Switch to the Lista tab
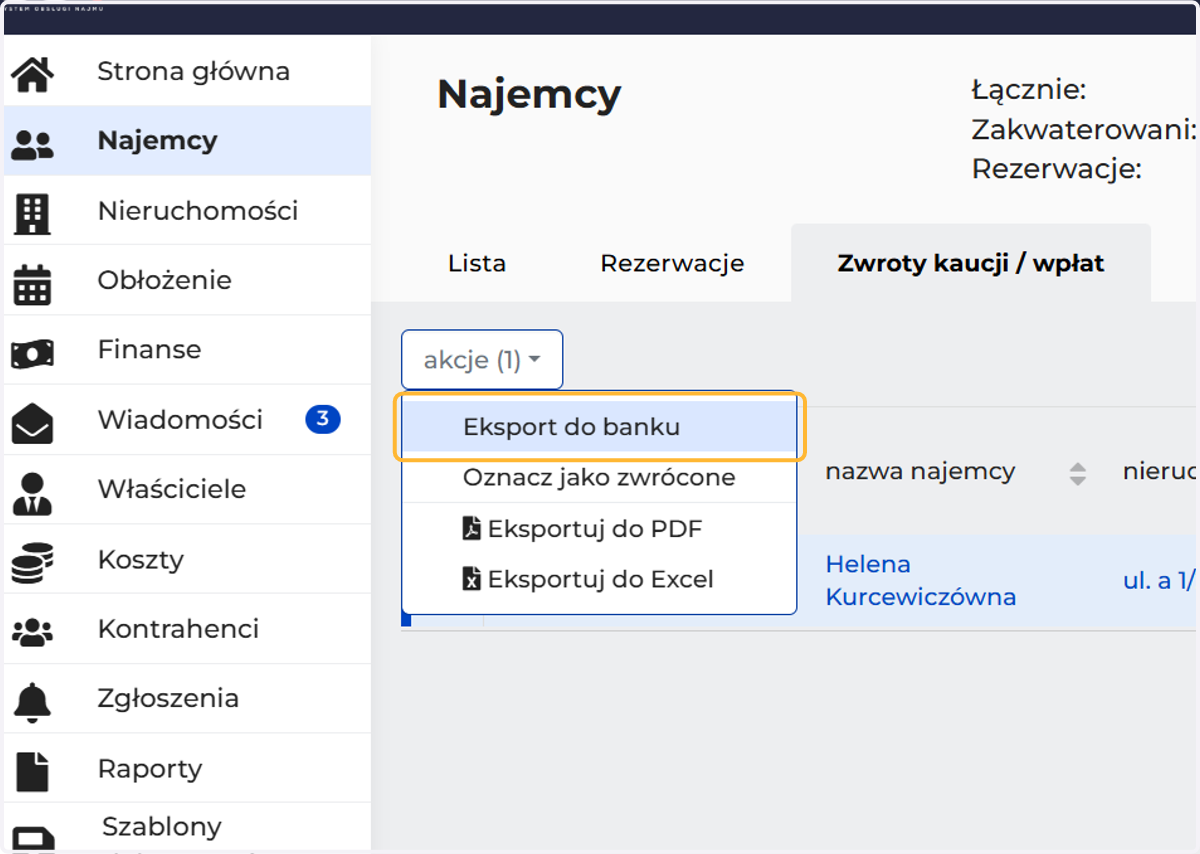This screenshot has width=1200, height=854. coord(477,263)
